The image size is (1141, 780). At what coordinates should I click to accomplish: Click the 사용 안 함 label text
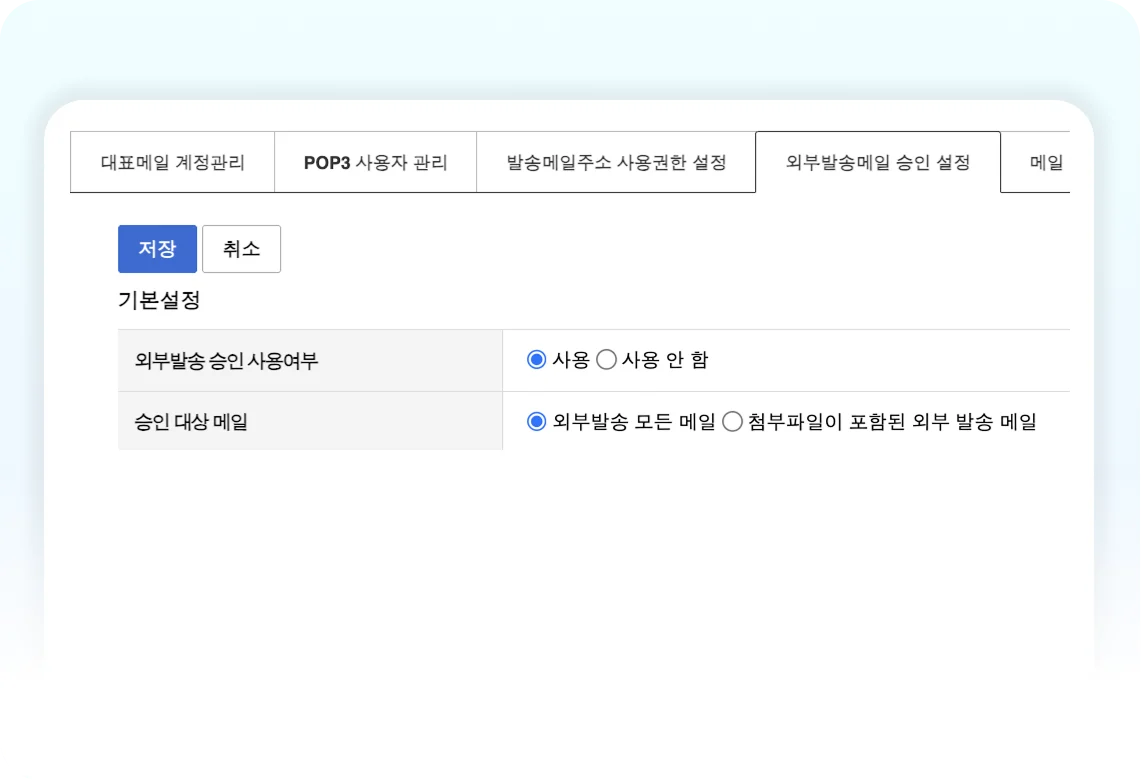point(665,360)
